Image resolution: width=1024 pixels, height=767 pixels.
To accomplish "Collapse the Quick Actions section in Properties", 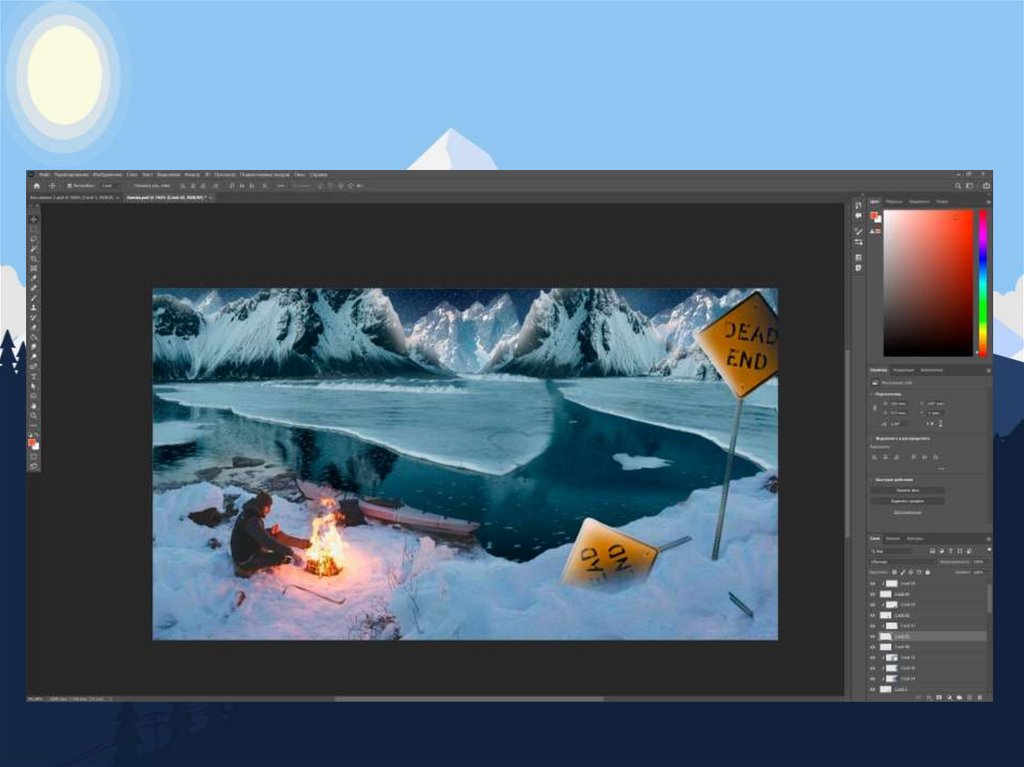I will [x=872, y=480].
